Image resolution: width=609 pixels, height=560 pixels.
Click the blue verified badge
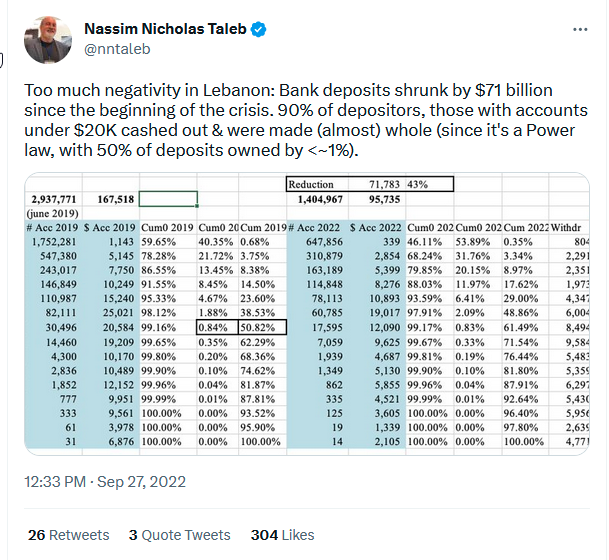(258, 29)
